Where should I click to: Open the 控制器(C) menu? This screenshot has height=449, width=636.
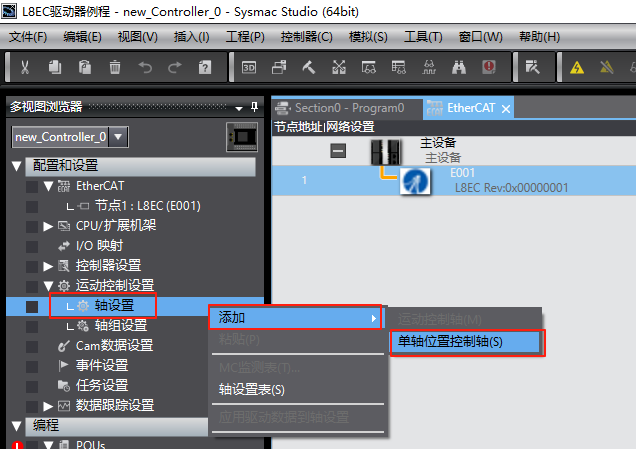tap(307, 37)
